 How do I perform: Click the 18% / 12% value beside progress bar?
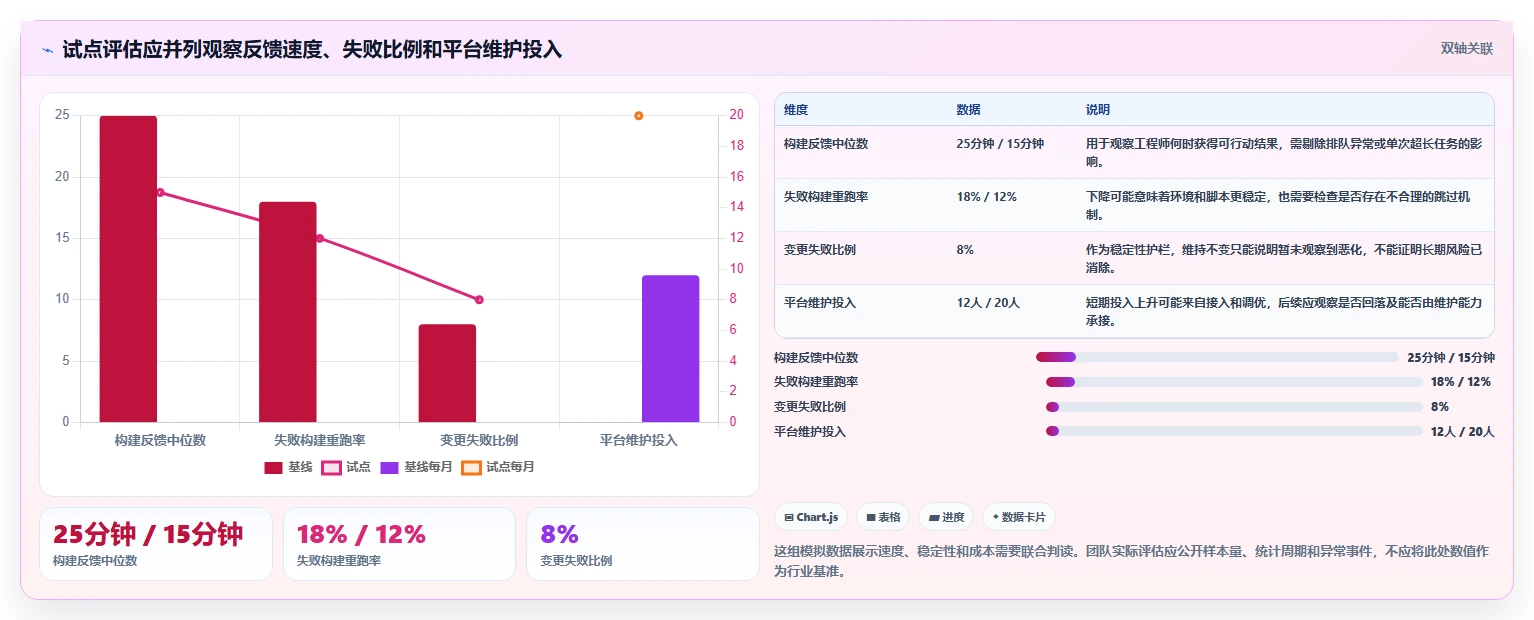pyautogui.click(x=1461, y=382)
